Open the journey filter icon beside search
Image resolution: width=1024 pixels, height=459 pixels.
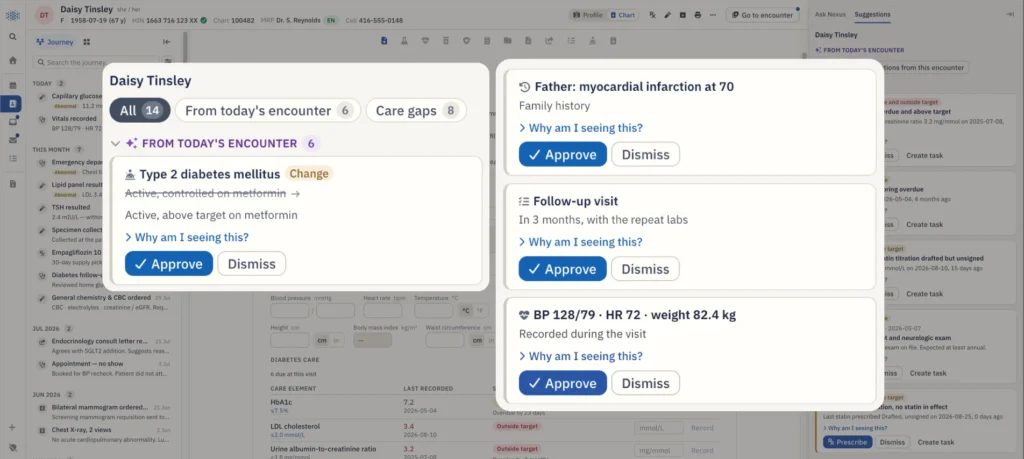[x=168, y=62]
